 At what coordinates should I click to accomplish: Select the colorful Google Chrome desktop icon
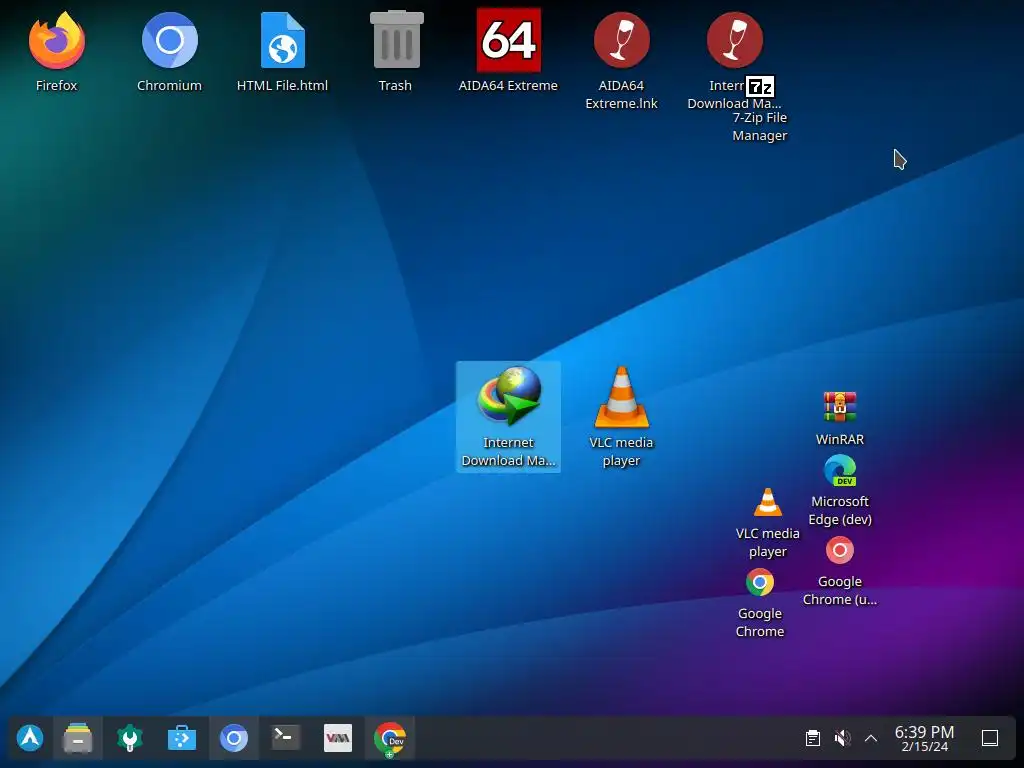[x=760, y=583]
